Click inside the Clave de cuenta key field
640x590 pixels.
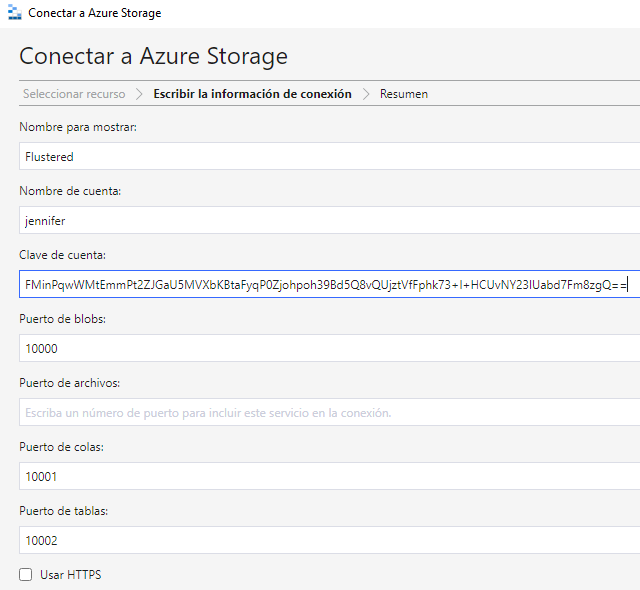(329, 284)
